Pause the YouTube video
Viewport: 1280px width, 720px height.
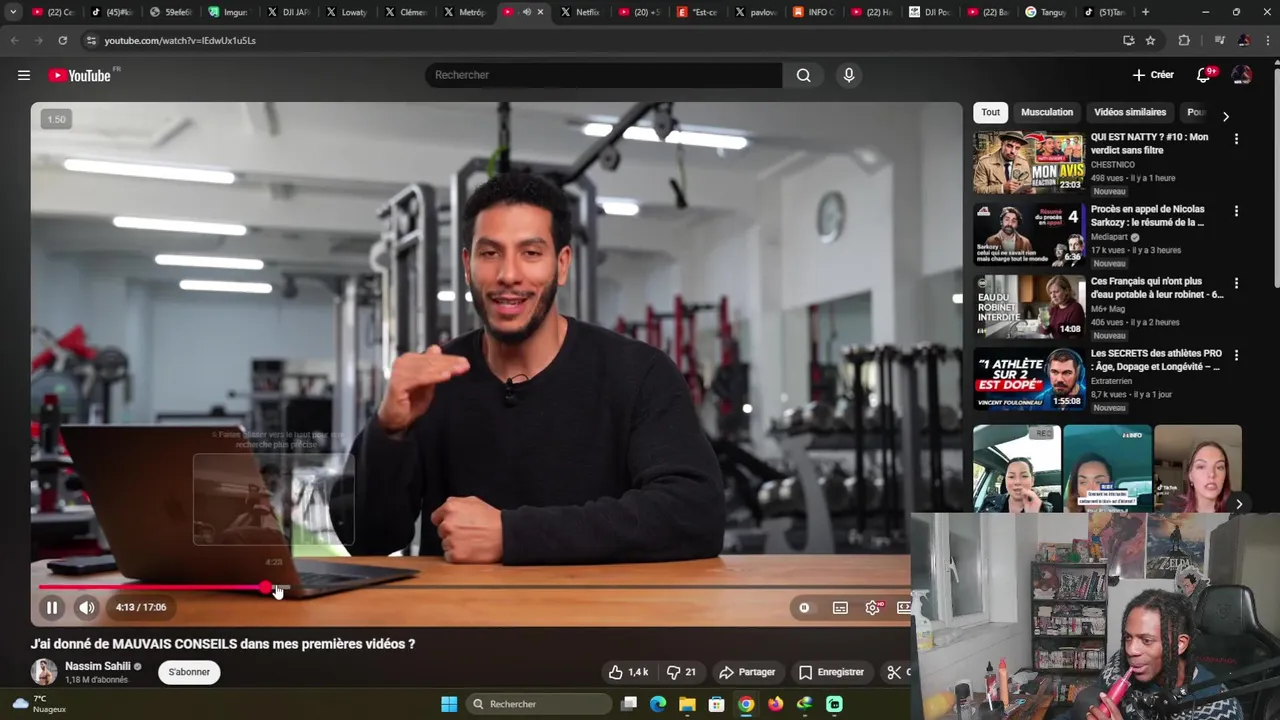pyautogui.click(x=52, y=607)
